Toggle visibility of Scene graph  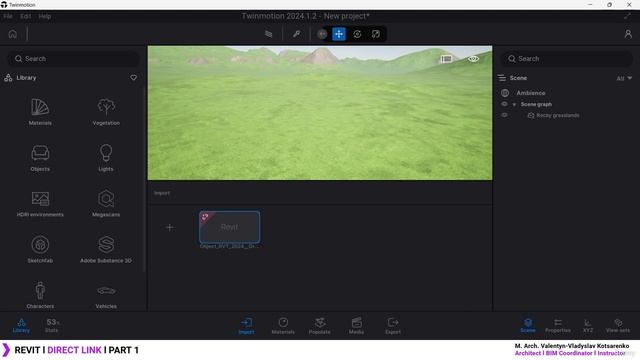[504, 104]
